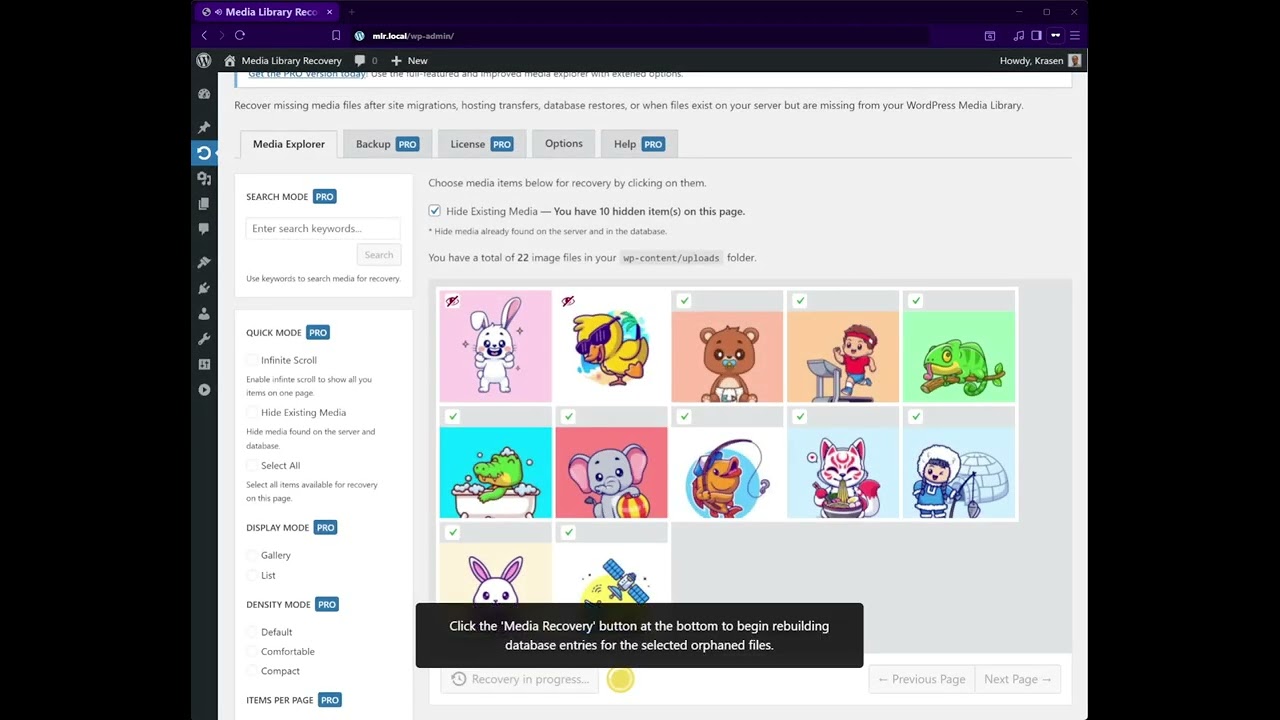Click the Krasen user avatar
The width and height of the screenshot is (1280, 720).
coord(1075,60)
